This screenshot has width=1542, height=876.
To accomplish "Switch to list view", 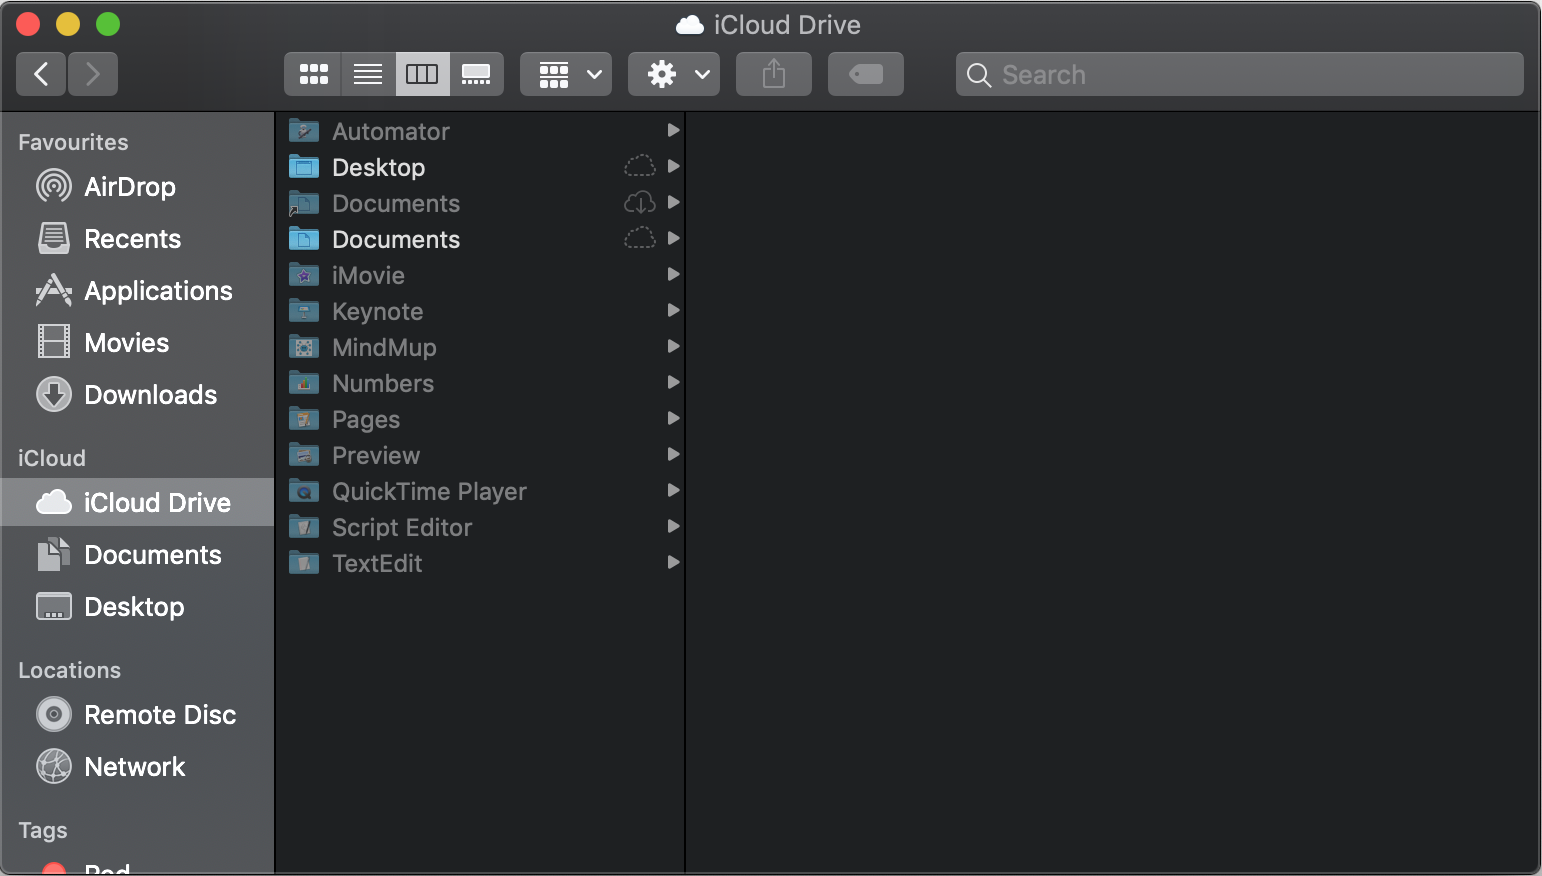I will pyautogui.click(x=368, y=74).
